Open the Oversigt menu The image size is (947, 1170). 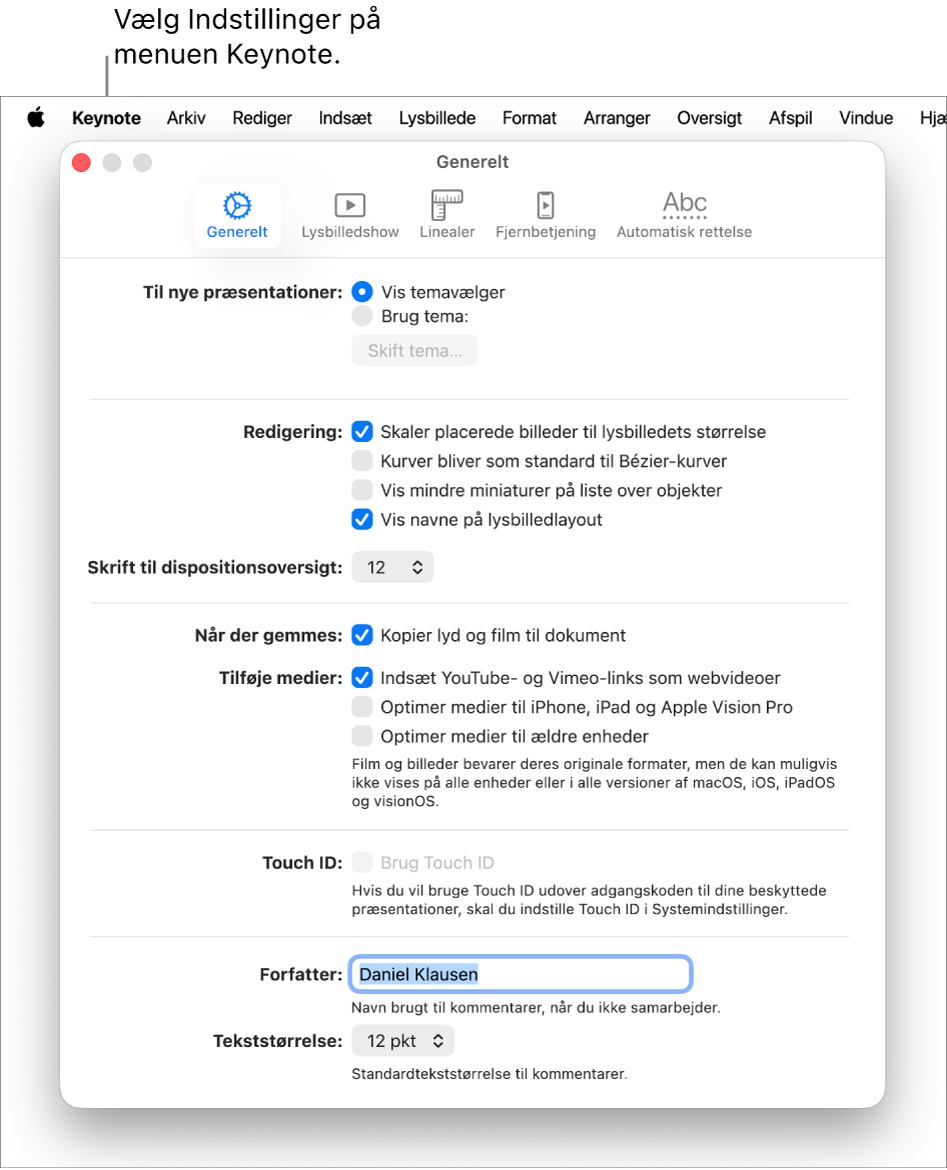pyautogui.click(x=710, y=118)
